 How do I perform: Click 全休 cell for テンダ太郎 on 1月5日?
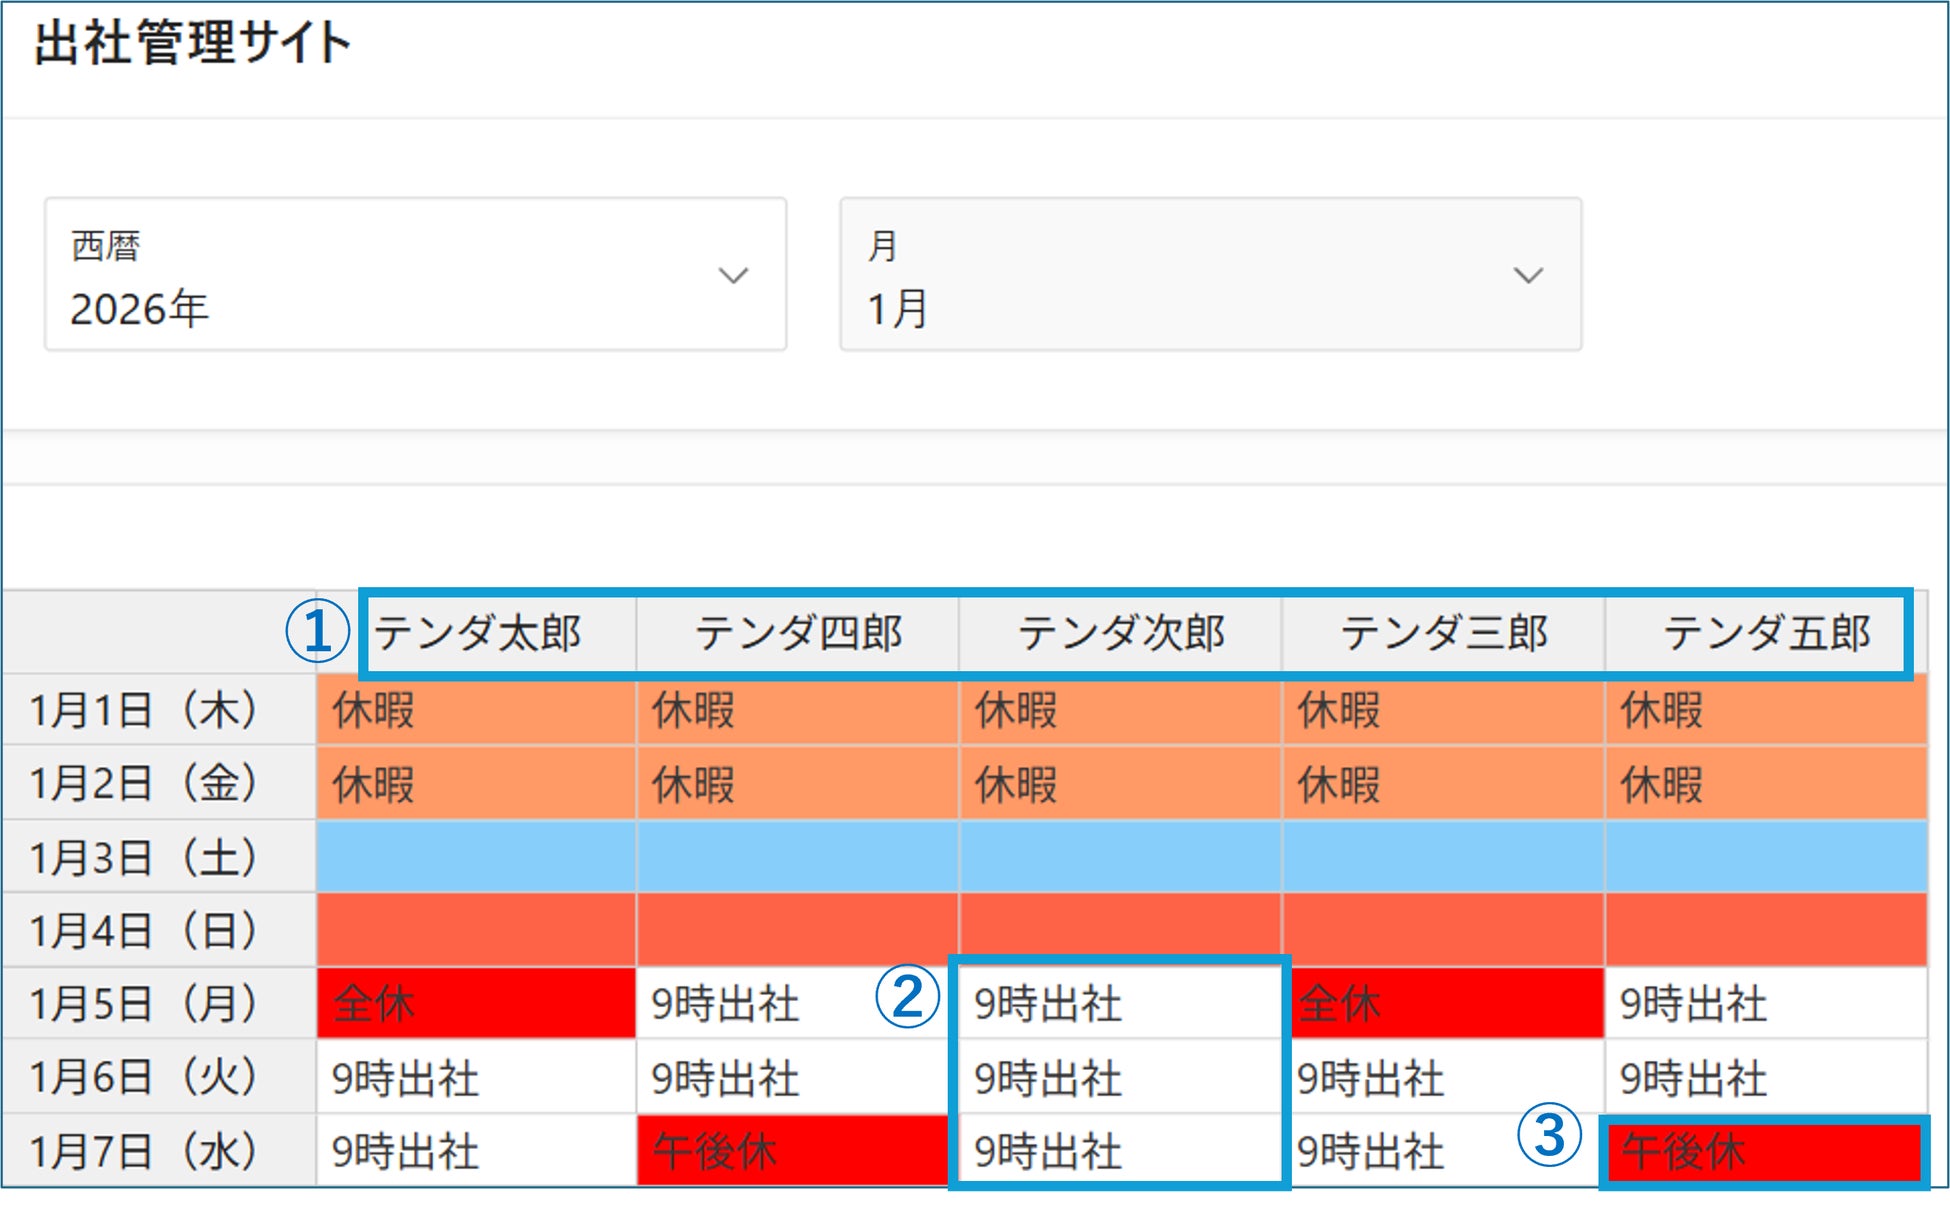click(x=476, y=1003)
